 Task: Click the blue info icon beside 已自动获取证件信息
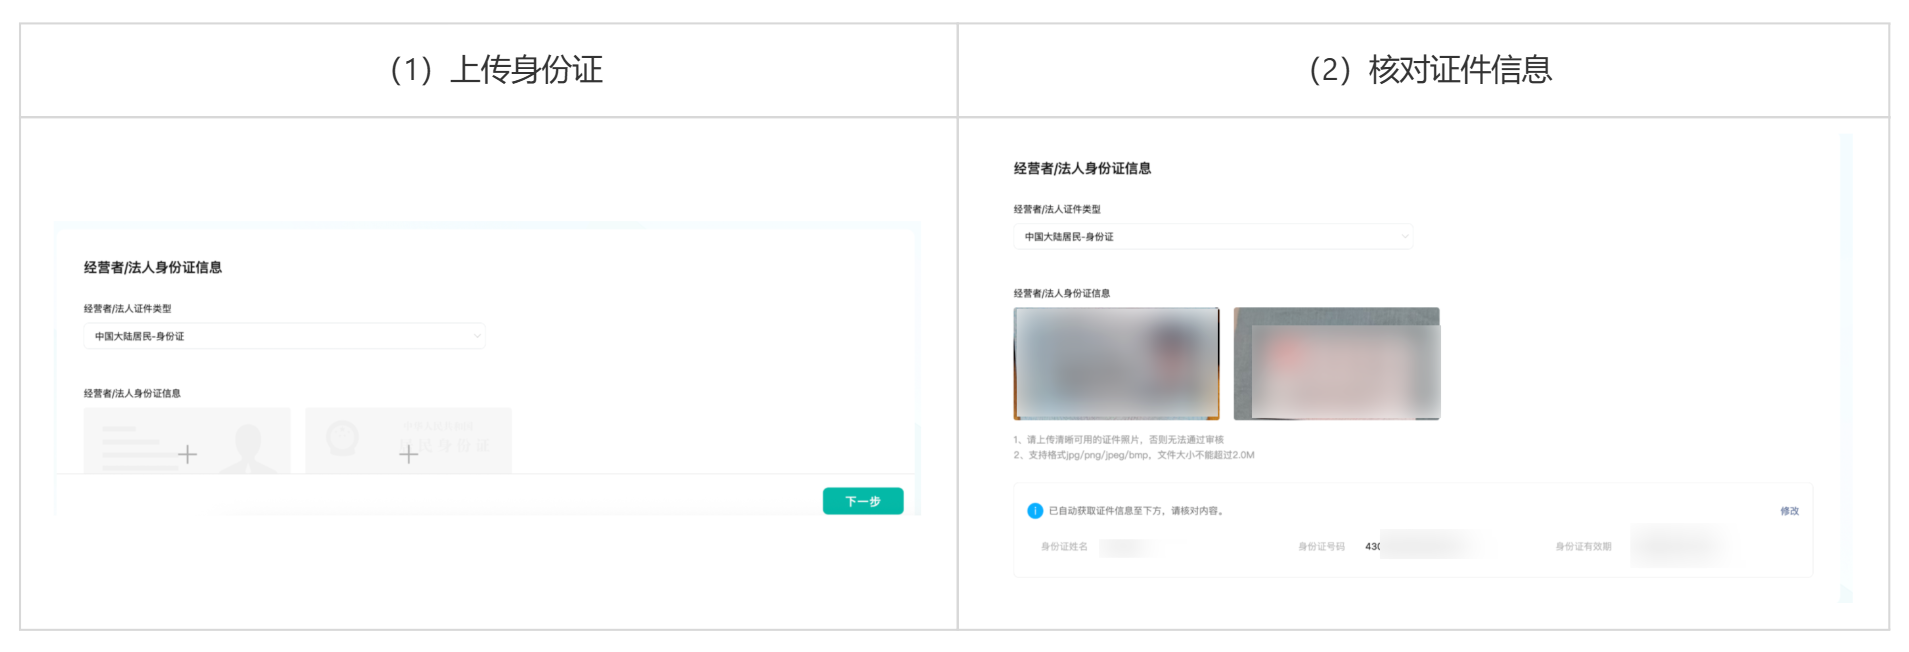1035,511
